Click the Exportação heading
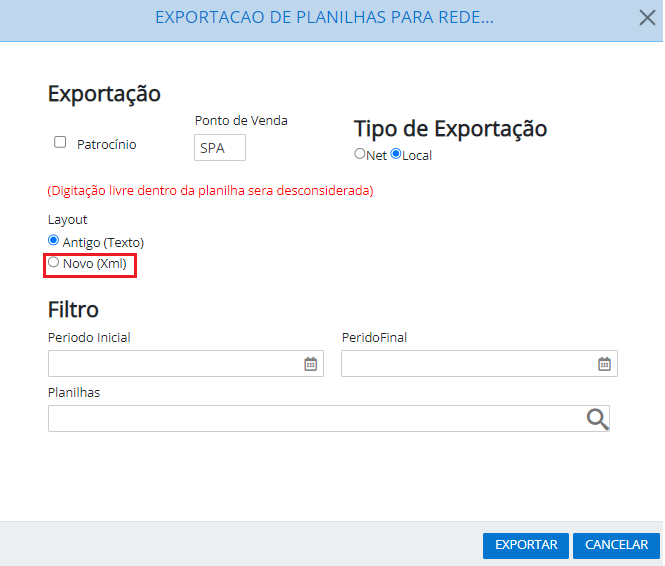The image size is (665, 566). tap(104, 94)
